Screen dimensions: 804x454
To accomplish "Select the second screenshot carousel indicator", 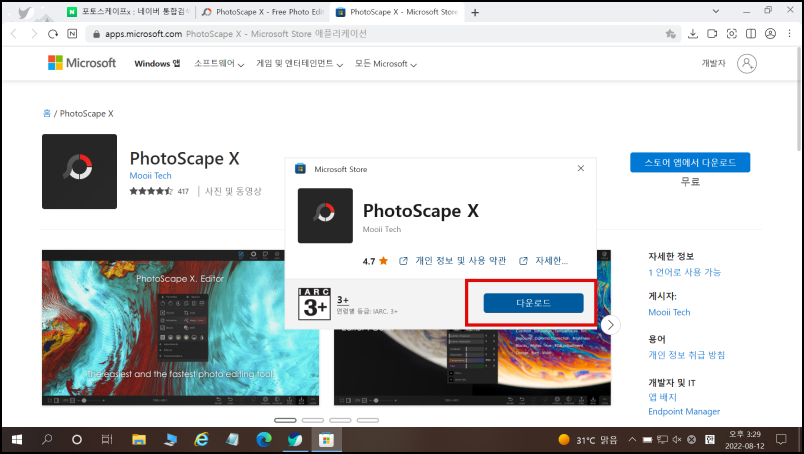I will (313, 420).
